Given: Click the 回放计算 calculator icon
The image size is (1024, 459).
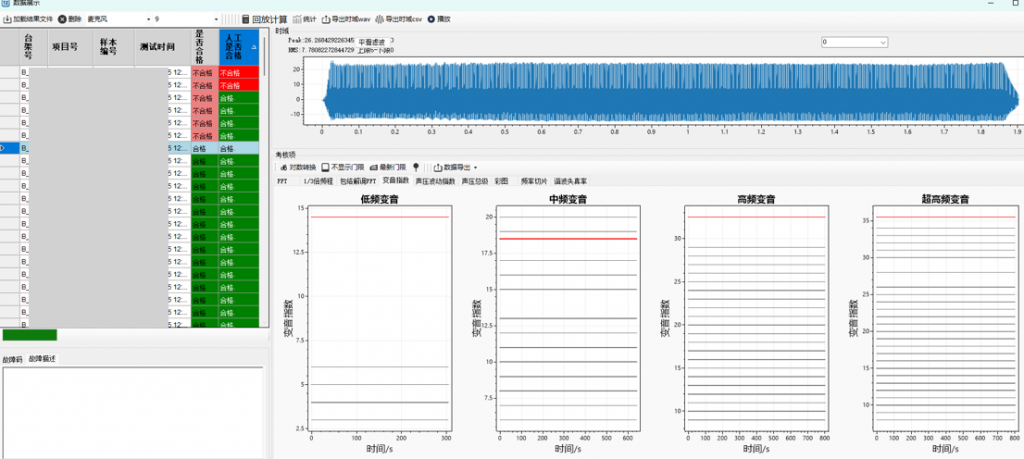Looking at the screenshot, I should coord(246,19).
